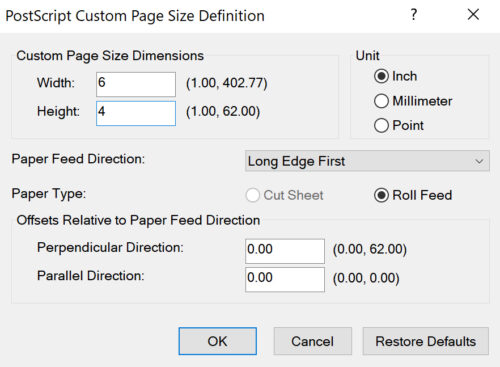Viewport: 500px width, 367px height.
Task: Click the Unit group label
Action: point(367,56)
